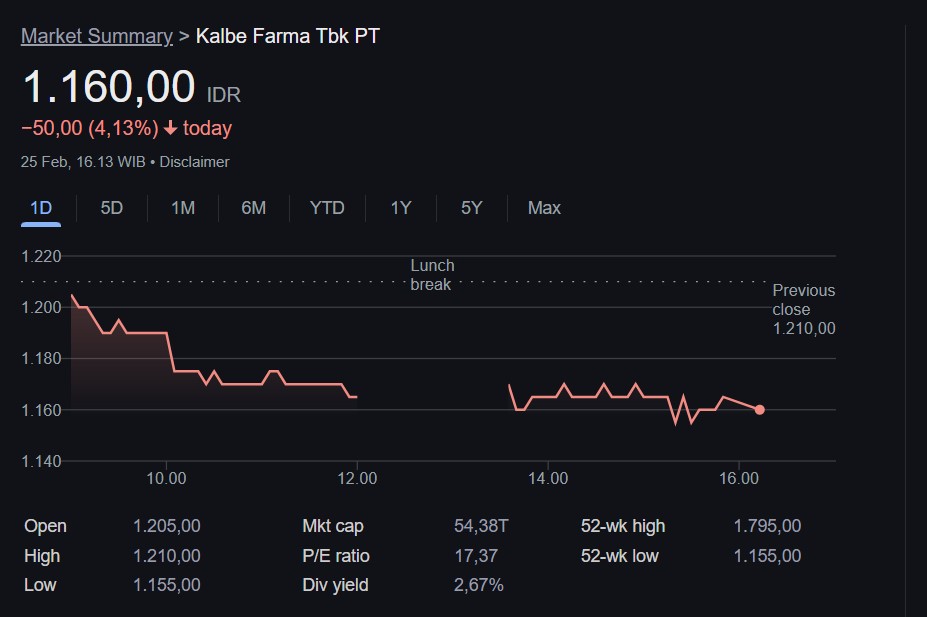The height and width of the screenshot is (617, 927).
Task: Select the 6M time range tab
Action: [x=254, y=208]
